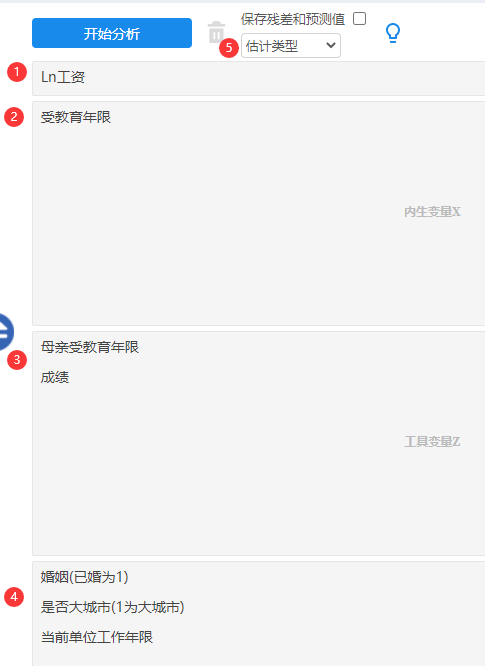Select the 当前单位工作年限 variable
This screenshot has width=485, height=666.
[97, 637]
